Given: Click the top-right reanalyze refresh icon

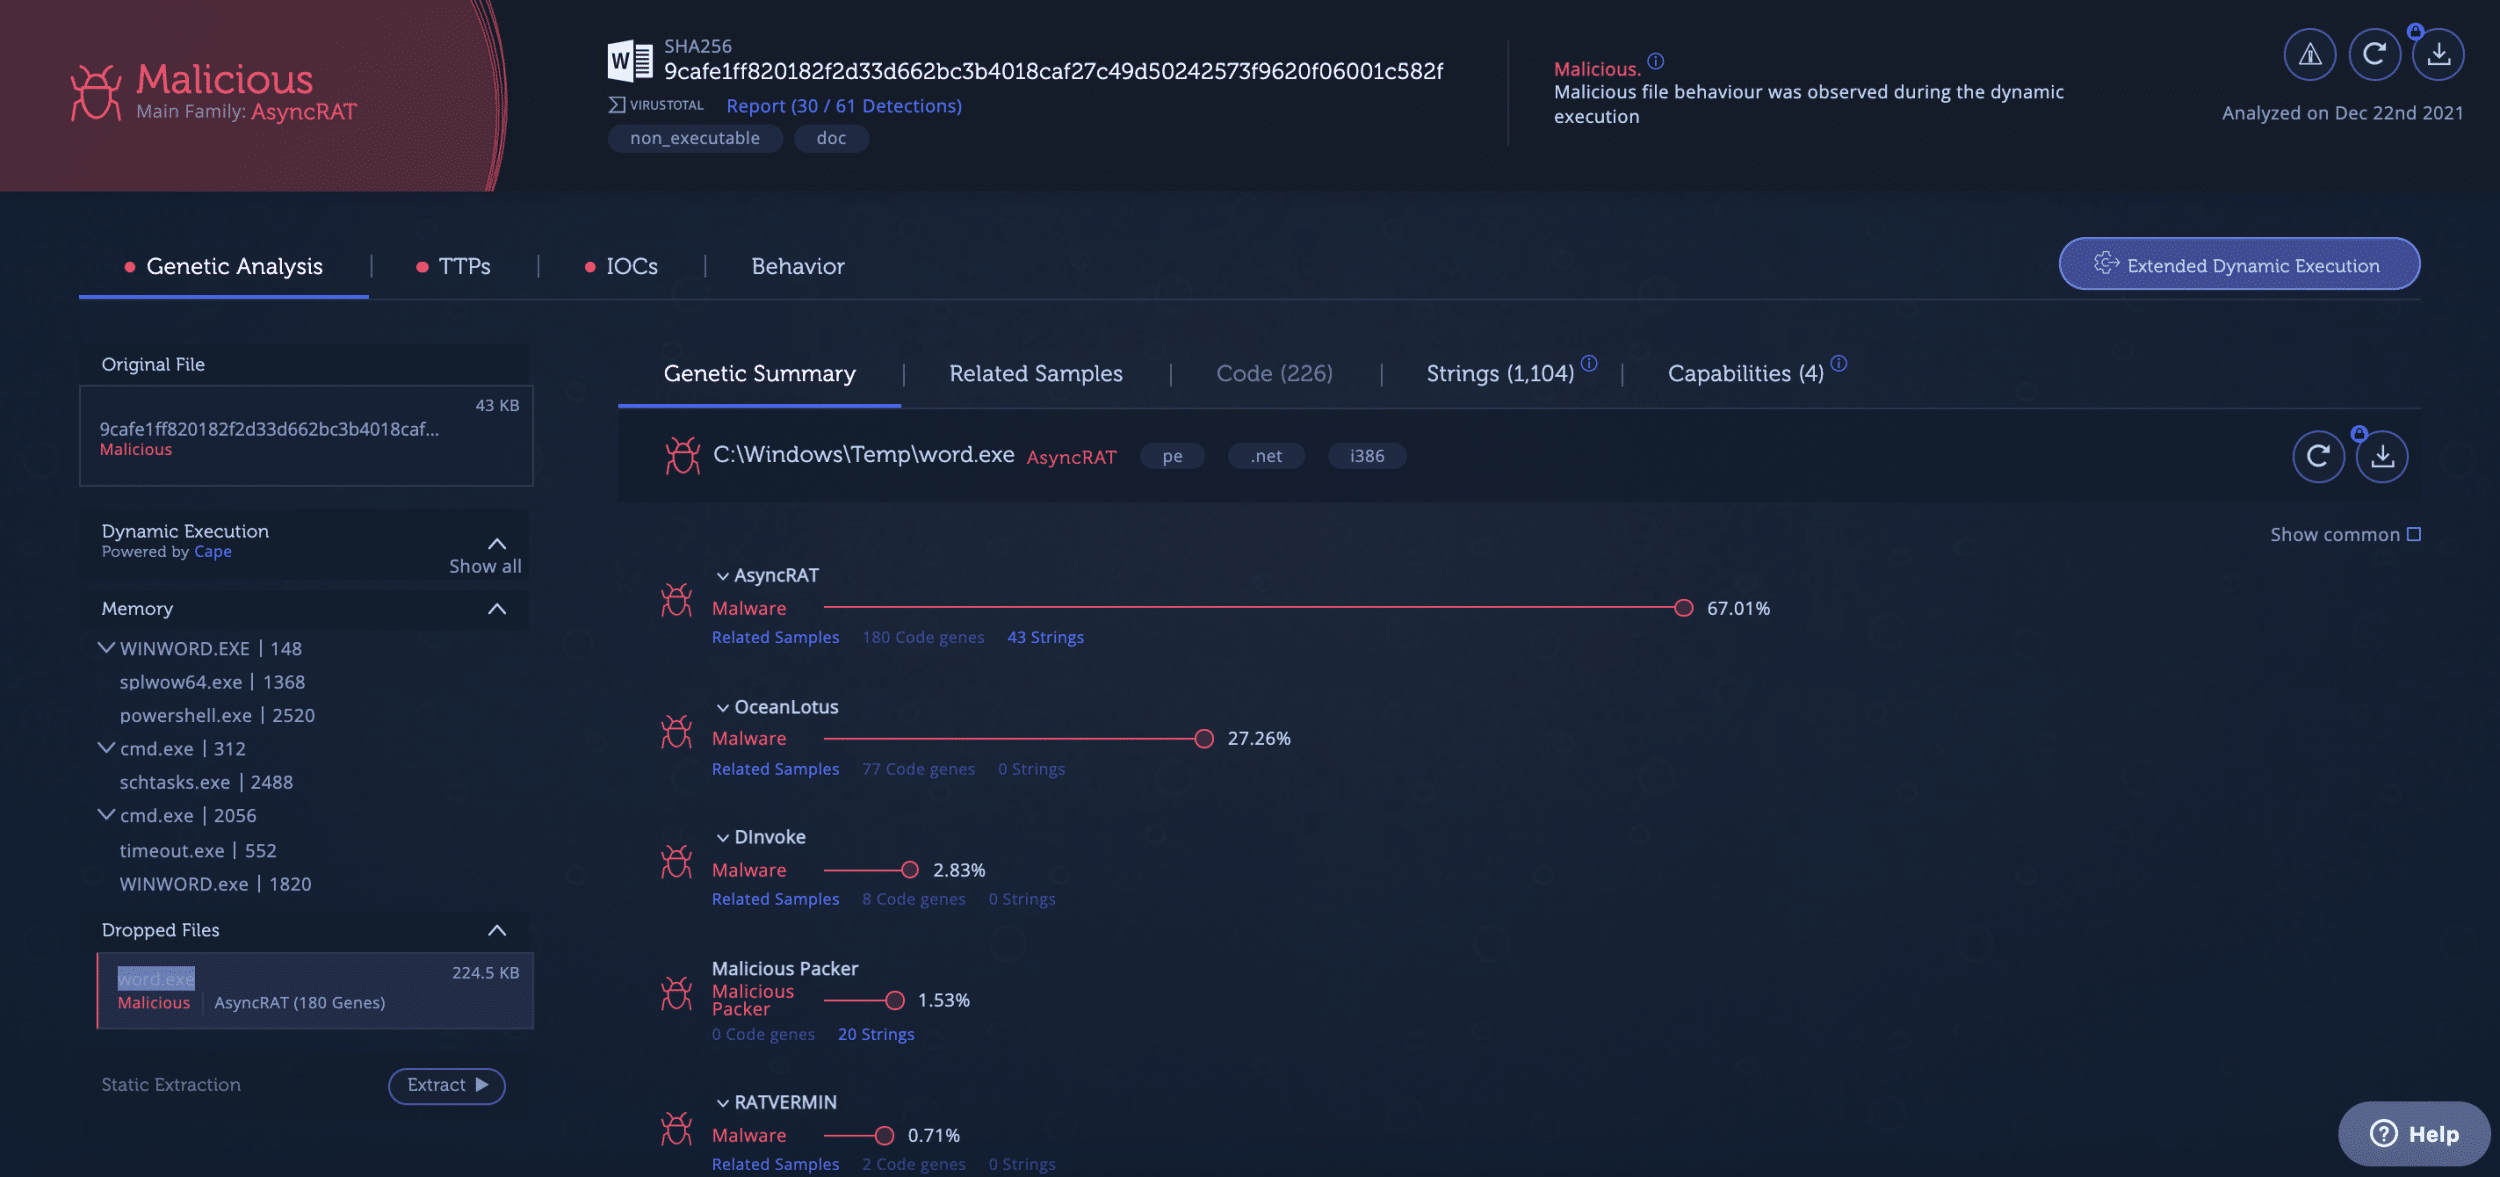Looking at the screenshot, I should point(2374,55).
